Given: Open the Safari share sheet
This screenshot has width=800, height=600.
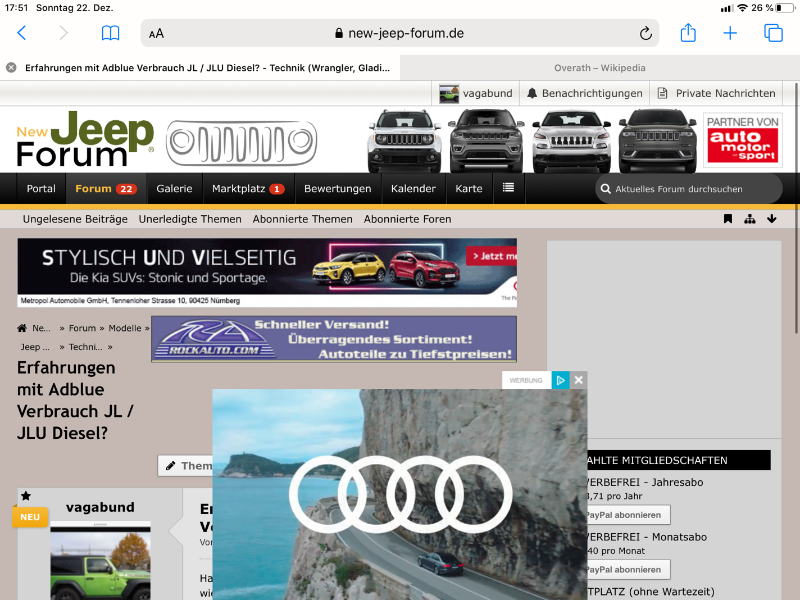Looking at the screenshot, I should [x=688, y=33].
